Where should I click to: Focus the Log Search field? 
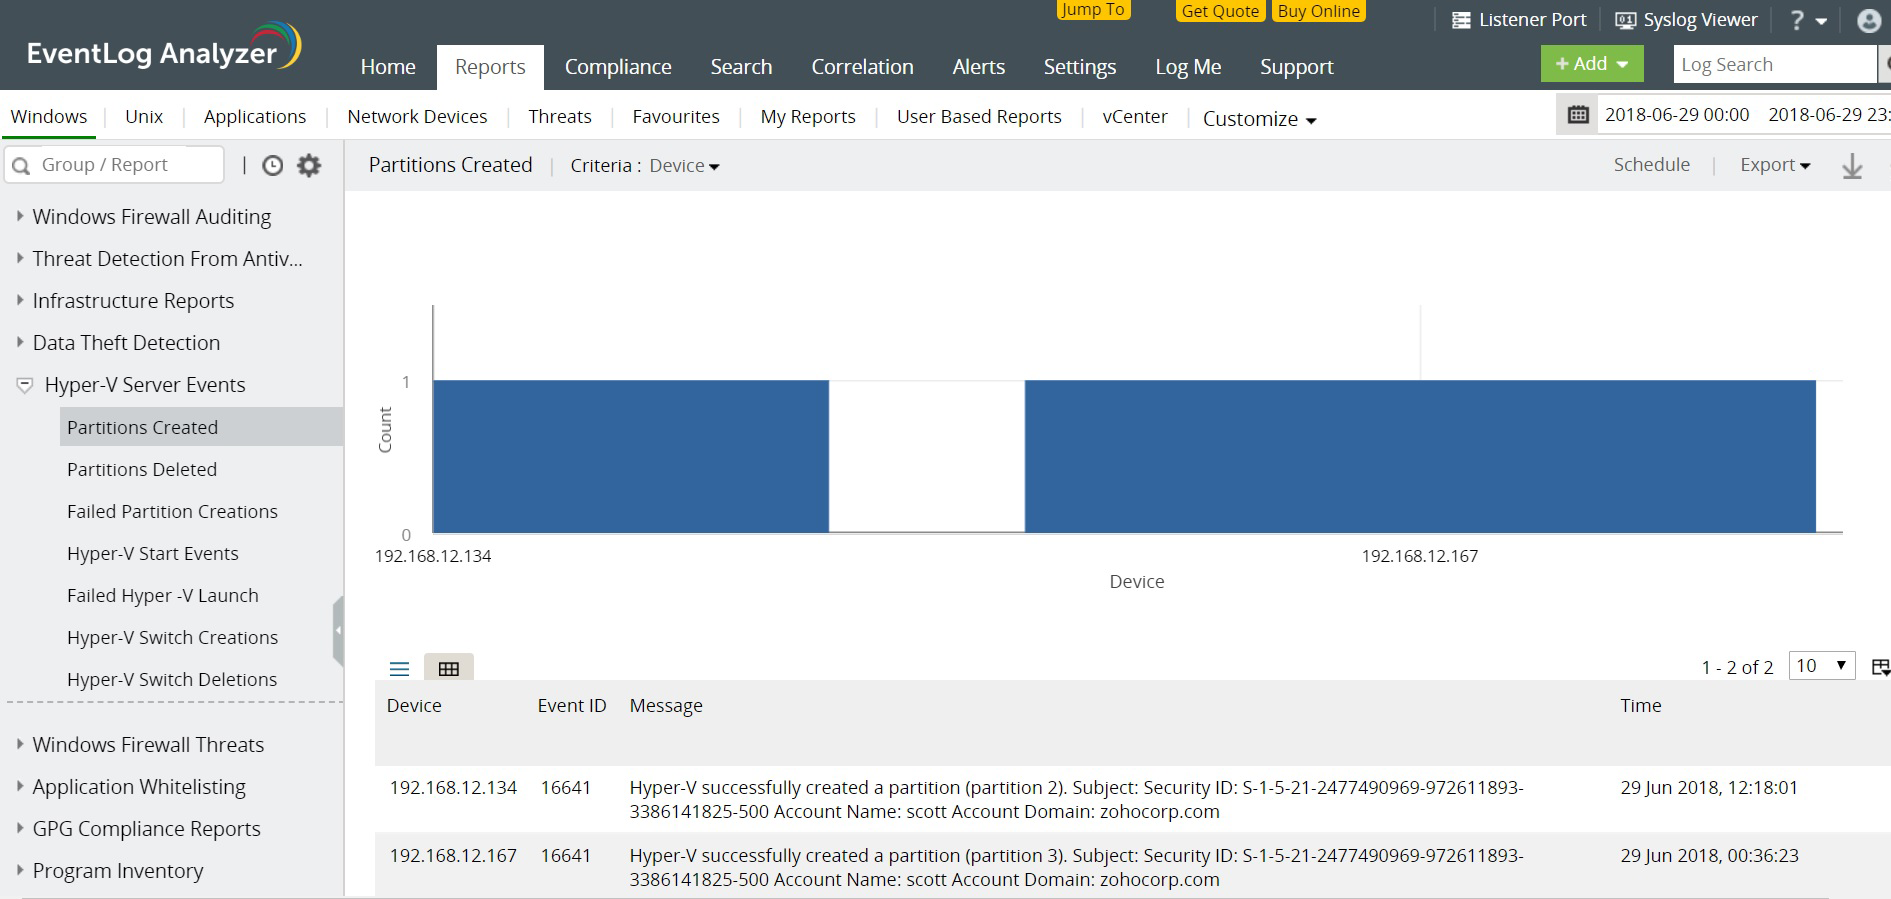(x=1774, y=64)
